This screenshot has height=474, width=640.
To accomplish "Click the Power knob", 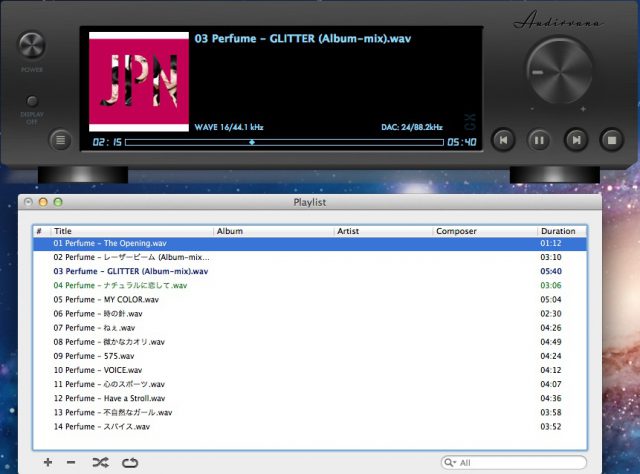I will click(32, 45).
